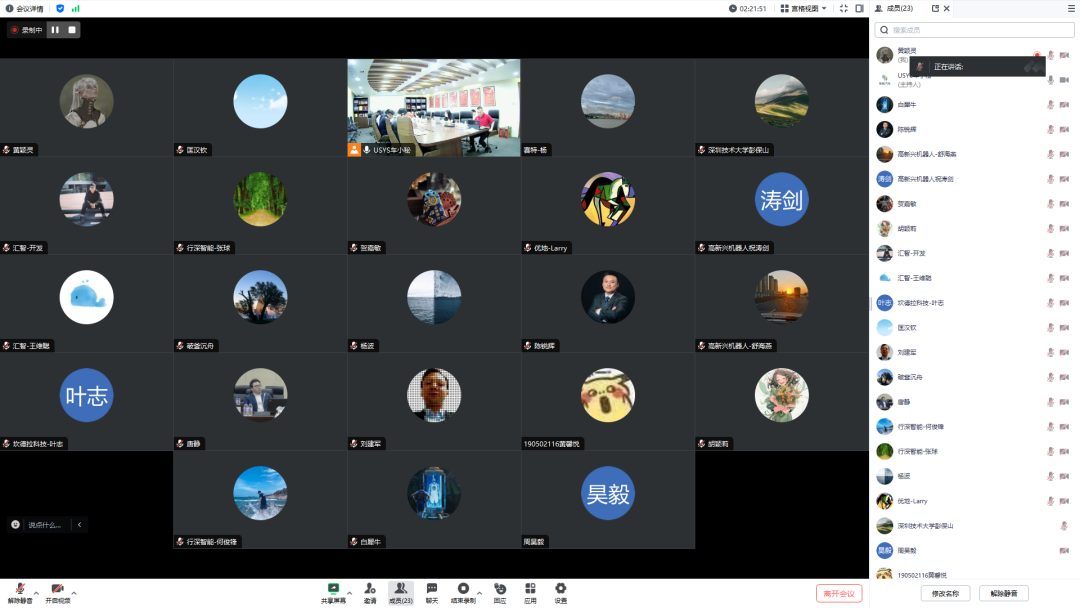Toggle mic for 汇智-开发 in member list
This screenshot has width=1080, height=608.
point(1050,253)
